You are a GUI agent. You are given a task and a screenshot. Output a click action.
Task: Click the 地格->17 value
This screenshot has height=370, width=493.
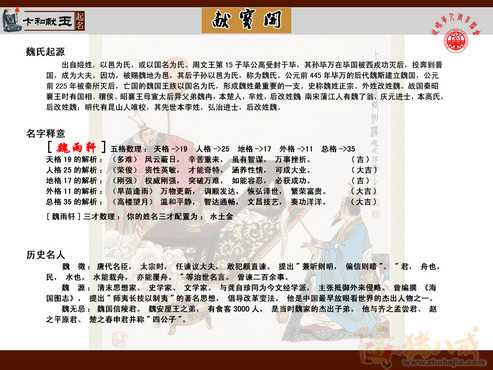255,149
